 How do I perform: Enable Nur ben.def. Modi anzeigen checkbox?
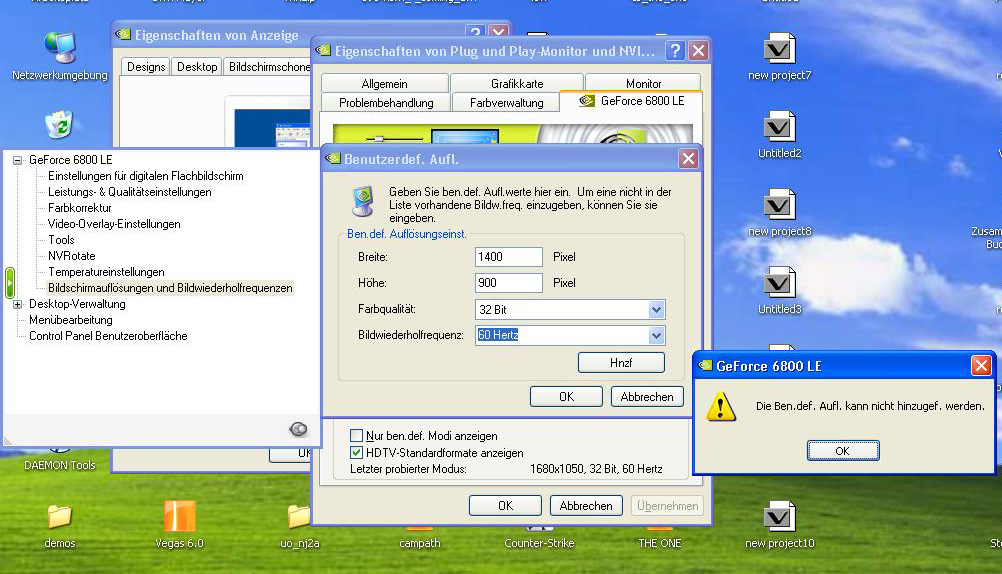click(357, 436)
